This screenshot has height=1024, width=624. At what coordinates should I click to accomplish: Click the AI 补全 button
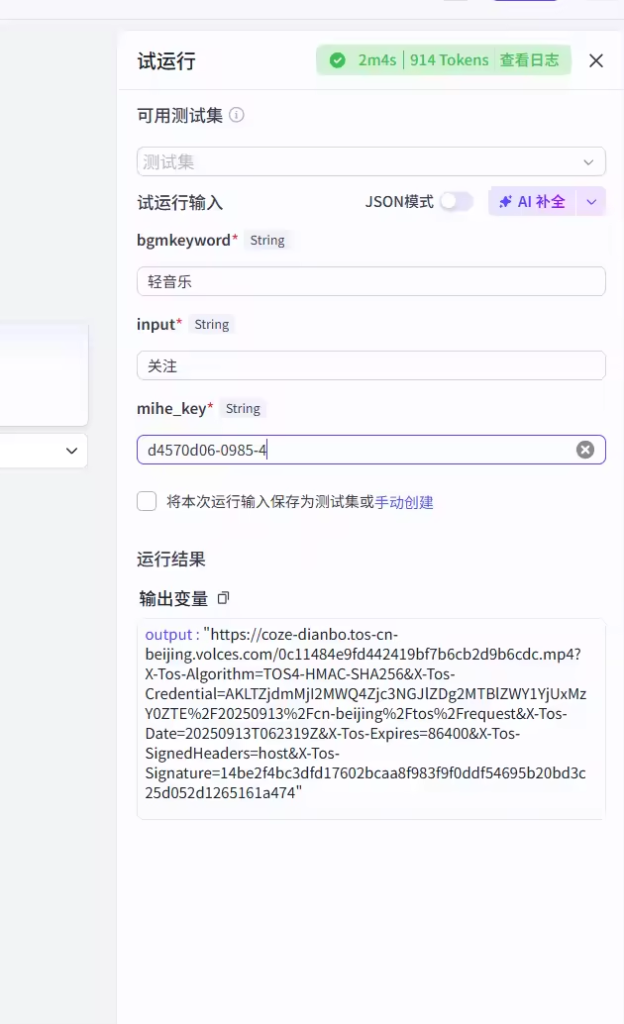click(532, 202)
